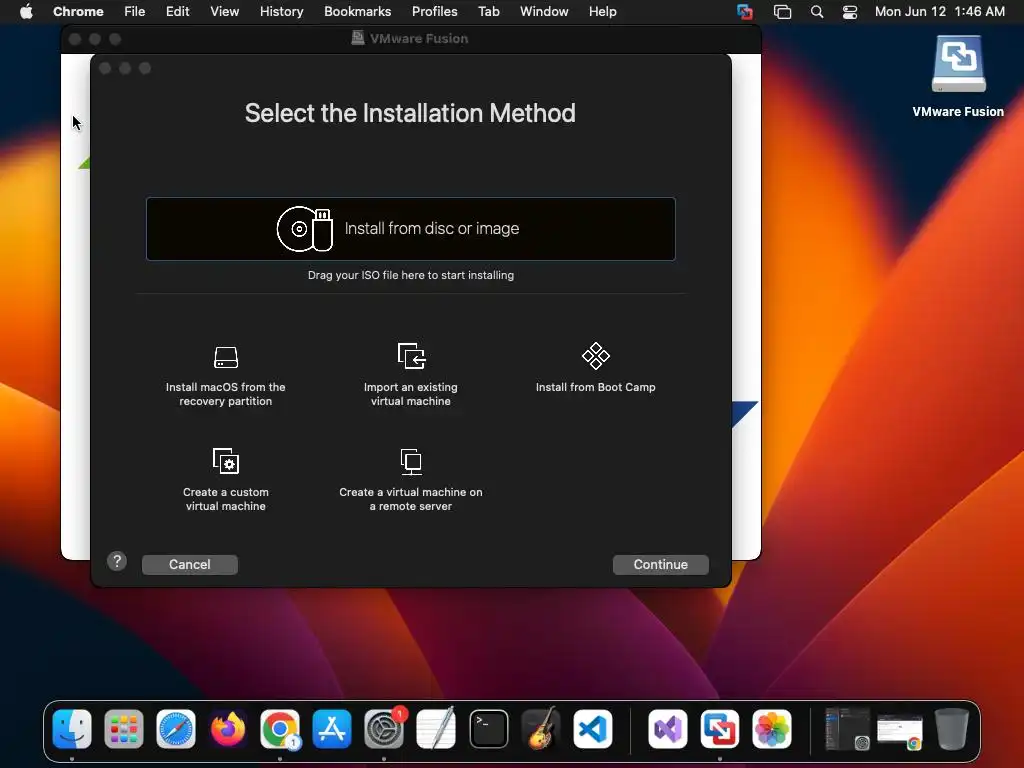This screenshot has width=1024, height=768.
Task: Open the Edit menu
Action: click(177, 11)
